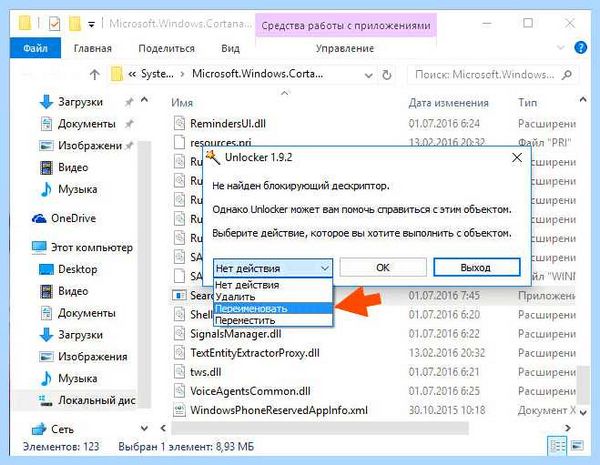
Task: Open Загрузки in quick access
Action: [x=80, y=102]
